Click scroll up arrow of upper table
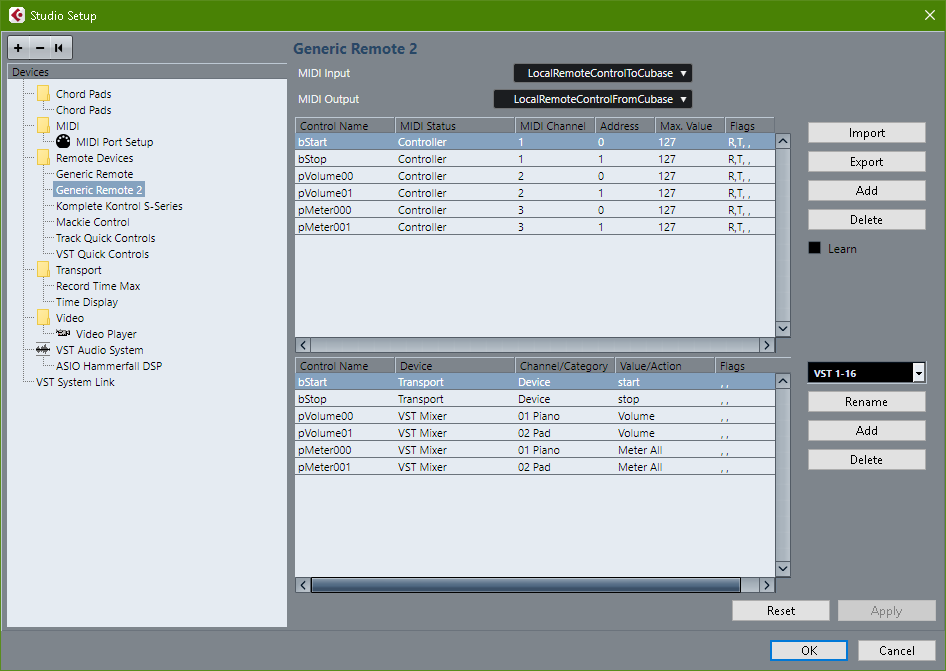Screen dimensions: 946x671 783,141
